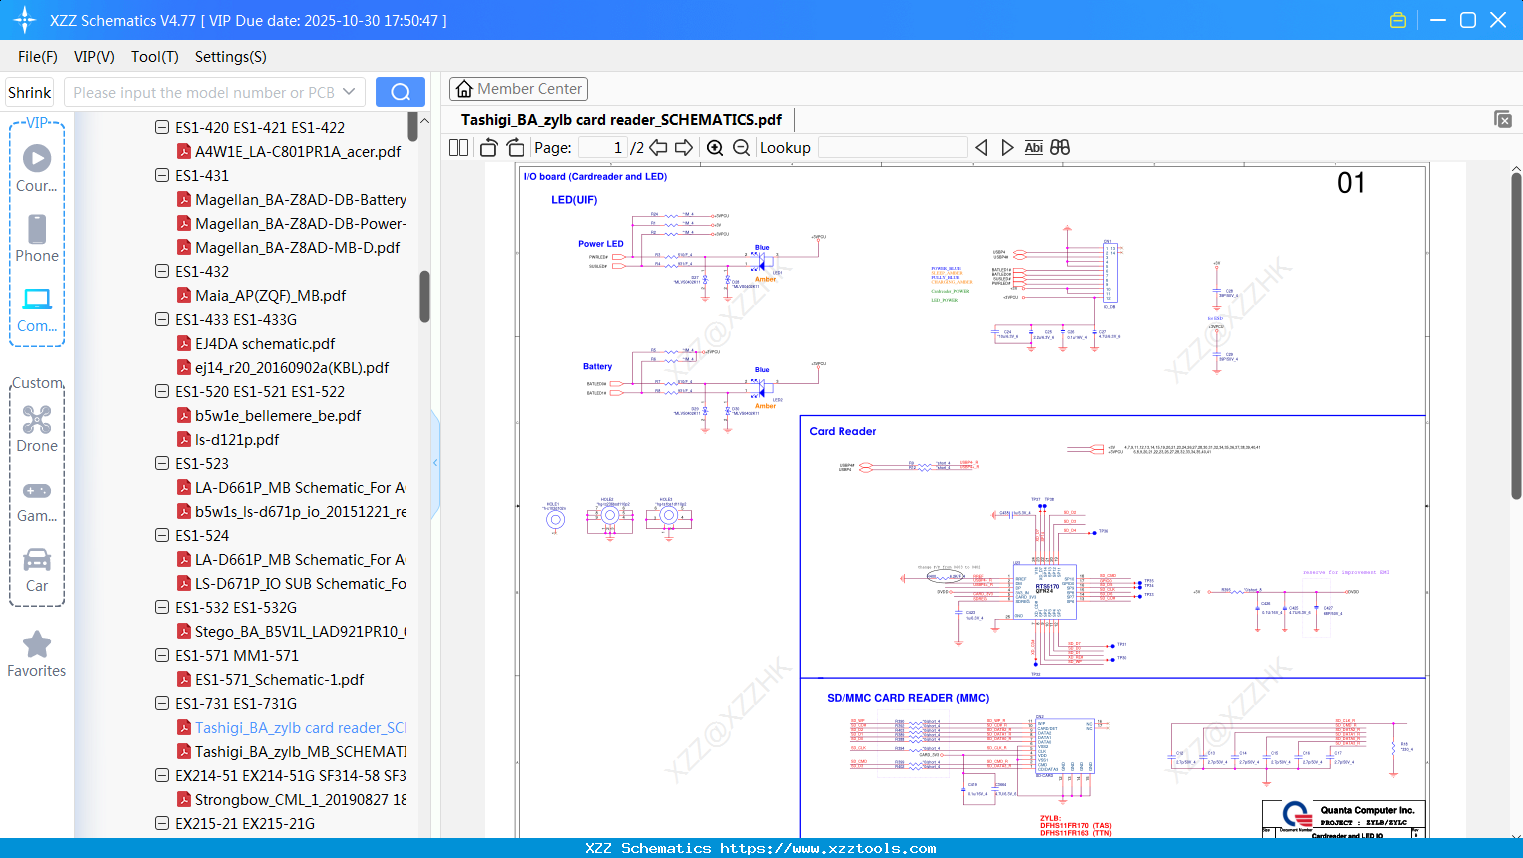Viewport: 1523px width, 858px height.
Task: Open ej14_r20_20160902a(KBL).pdf
Action: [x=292, y=367]
